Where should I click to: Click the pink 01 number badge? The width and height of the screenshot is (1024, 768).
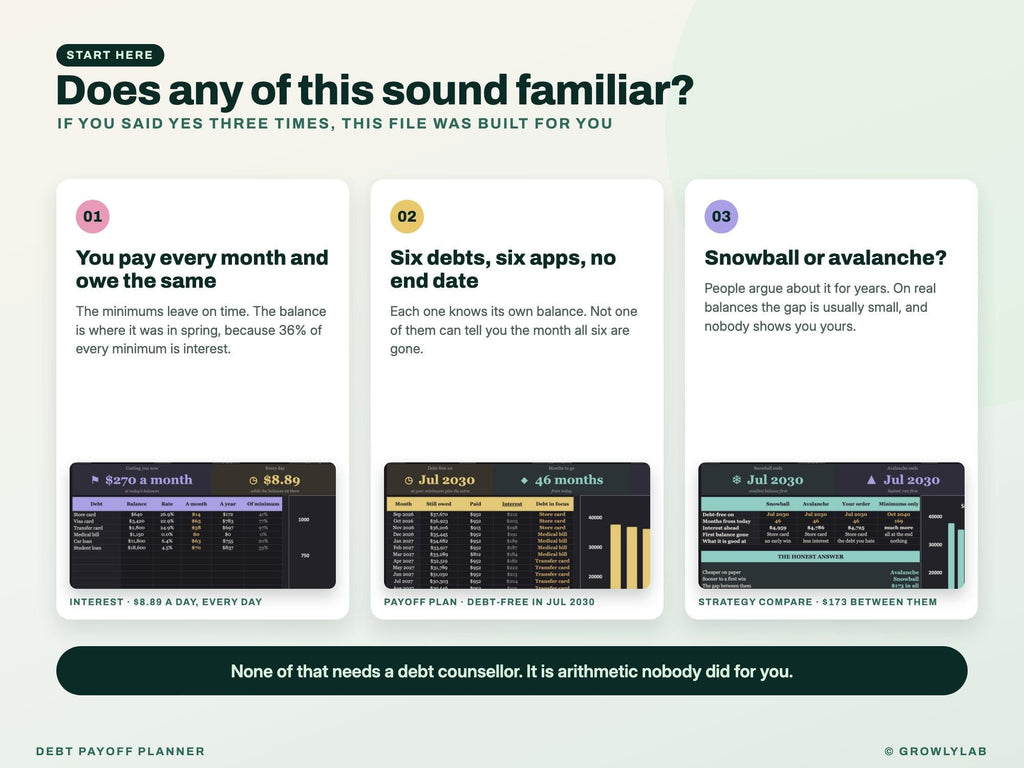pos(93,216)
